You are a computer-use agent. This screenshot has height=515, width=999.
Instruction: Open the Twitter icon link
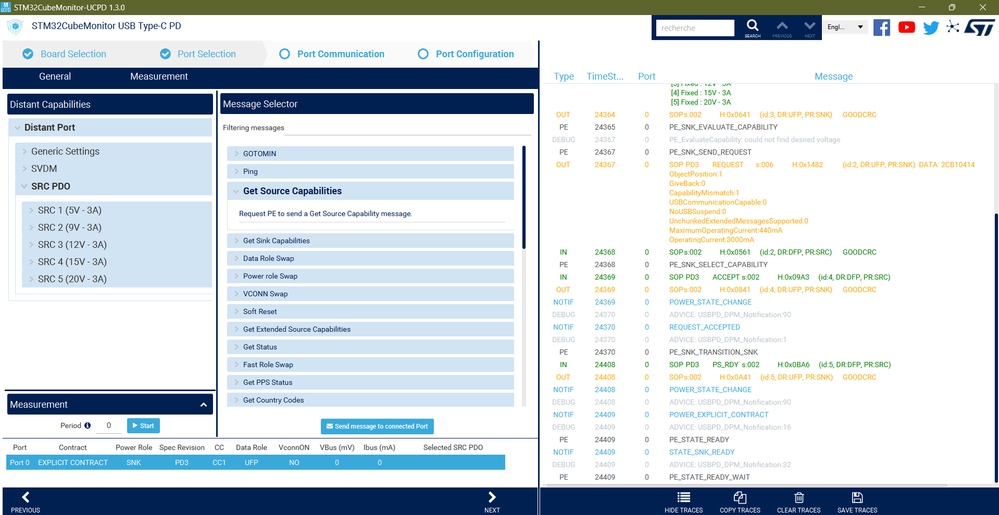[x=931, y=27]
